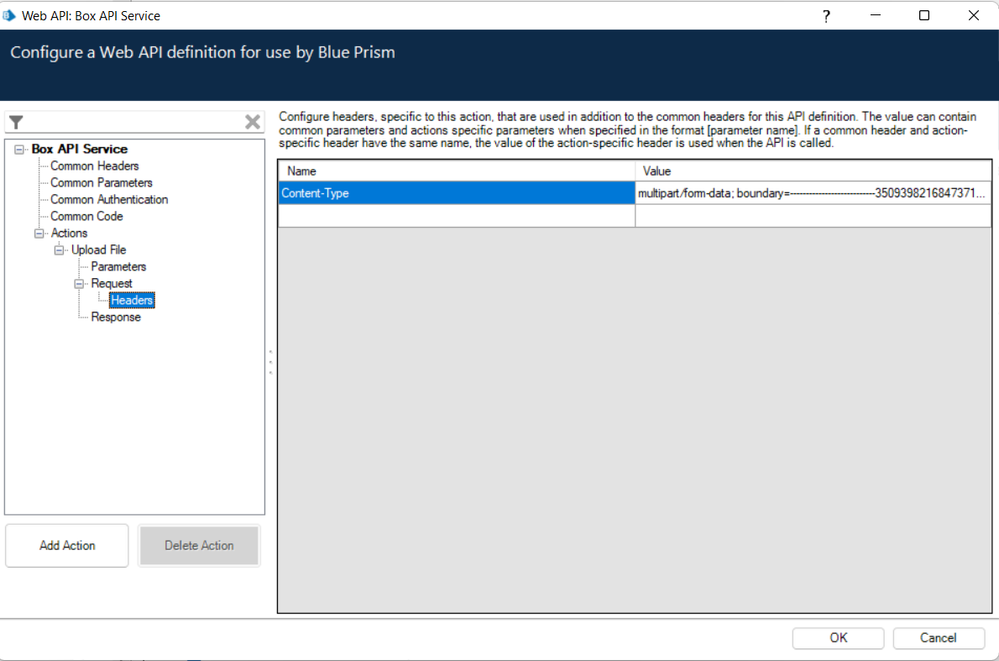The width and height of the screenshot is (999, 661).
Task: Open Common Parameters in tree
Action: pyautogui.click(x=101, y=182)
